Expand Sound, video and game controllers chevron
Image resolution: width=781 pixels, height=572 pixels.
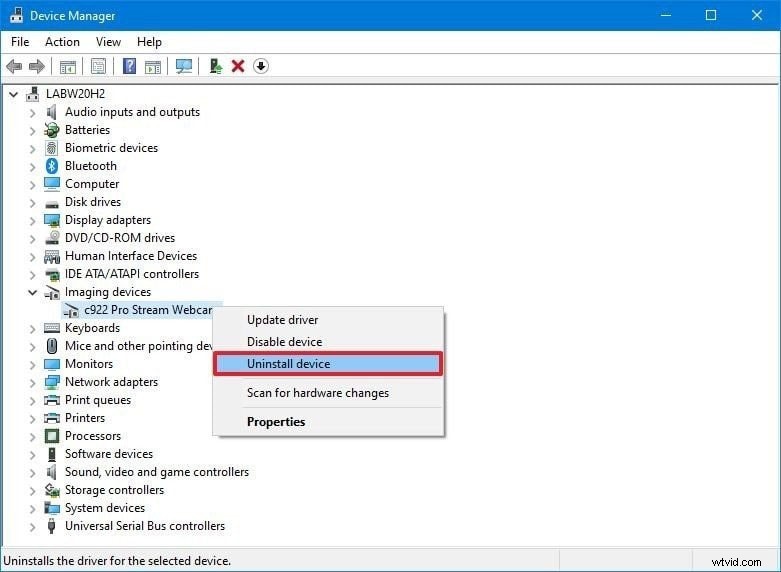tap(33, 472)
